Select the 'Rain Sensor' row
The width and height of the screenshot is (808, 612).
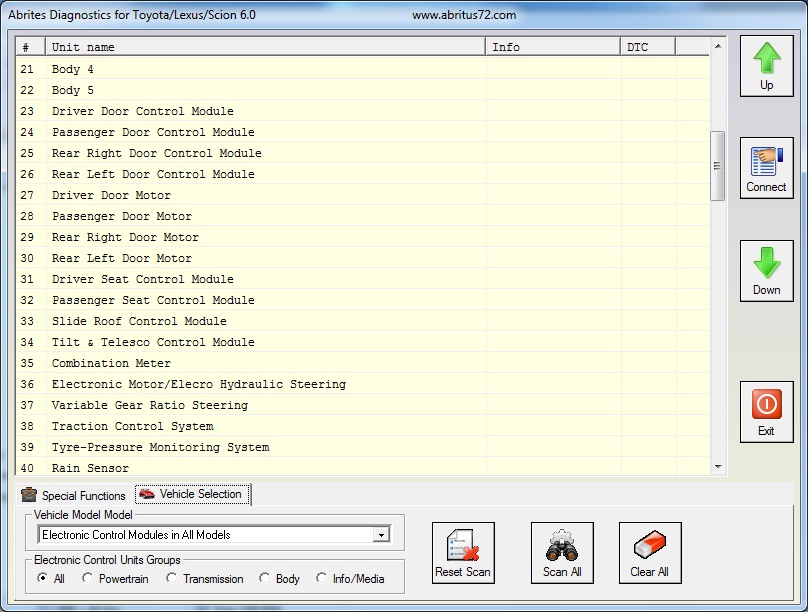tap(363, 467)
